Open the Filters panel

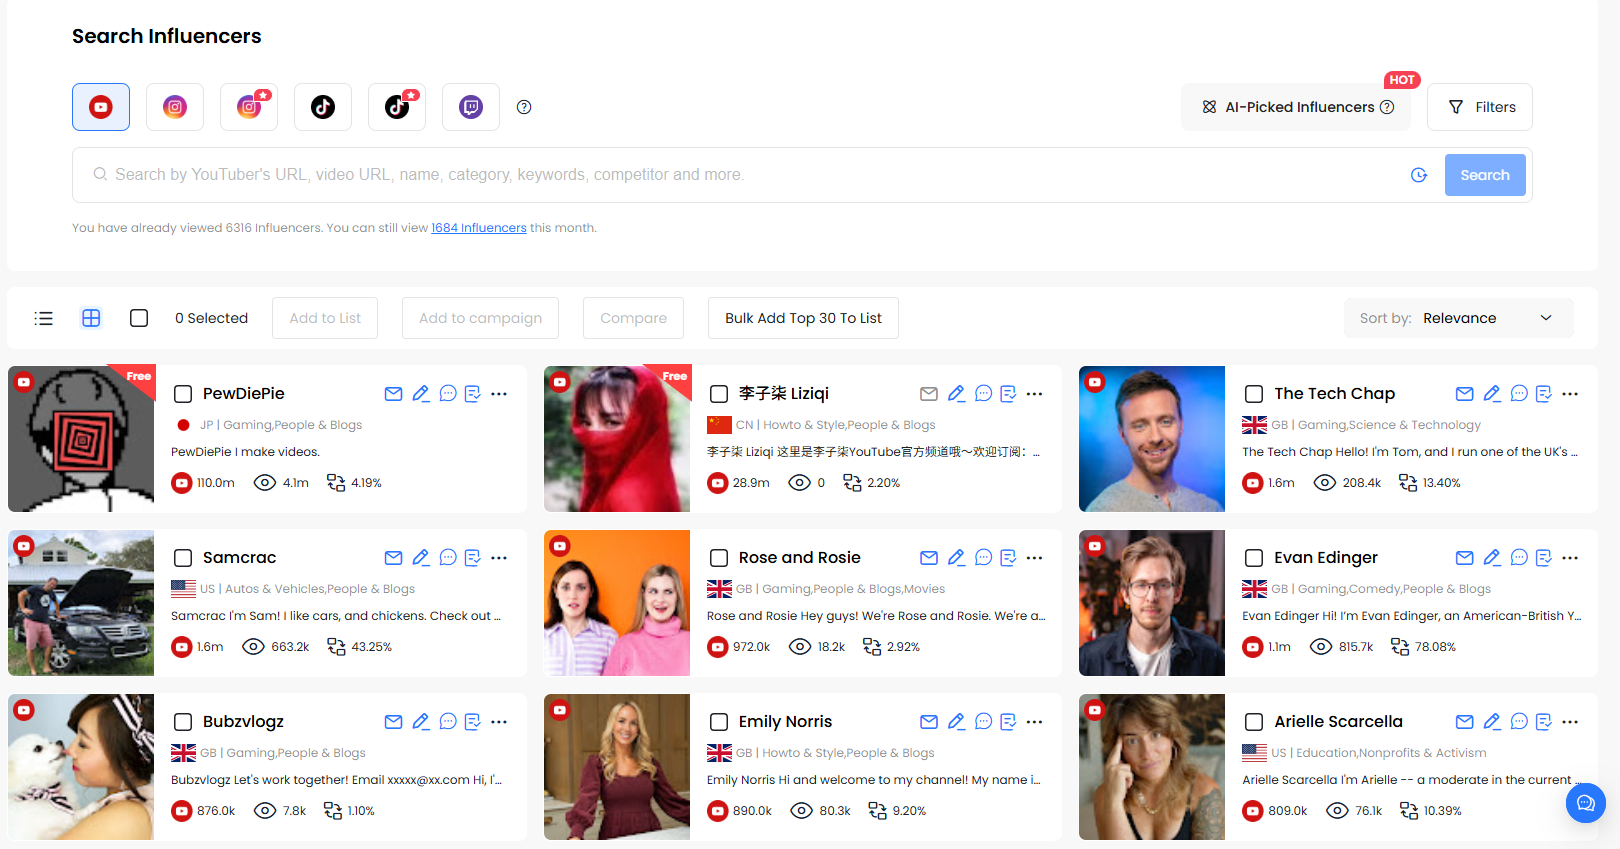[1480, 107]
